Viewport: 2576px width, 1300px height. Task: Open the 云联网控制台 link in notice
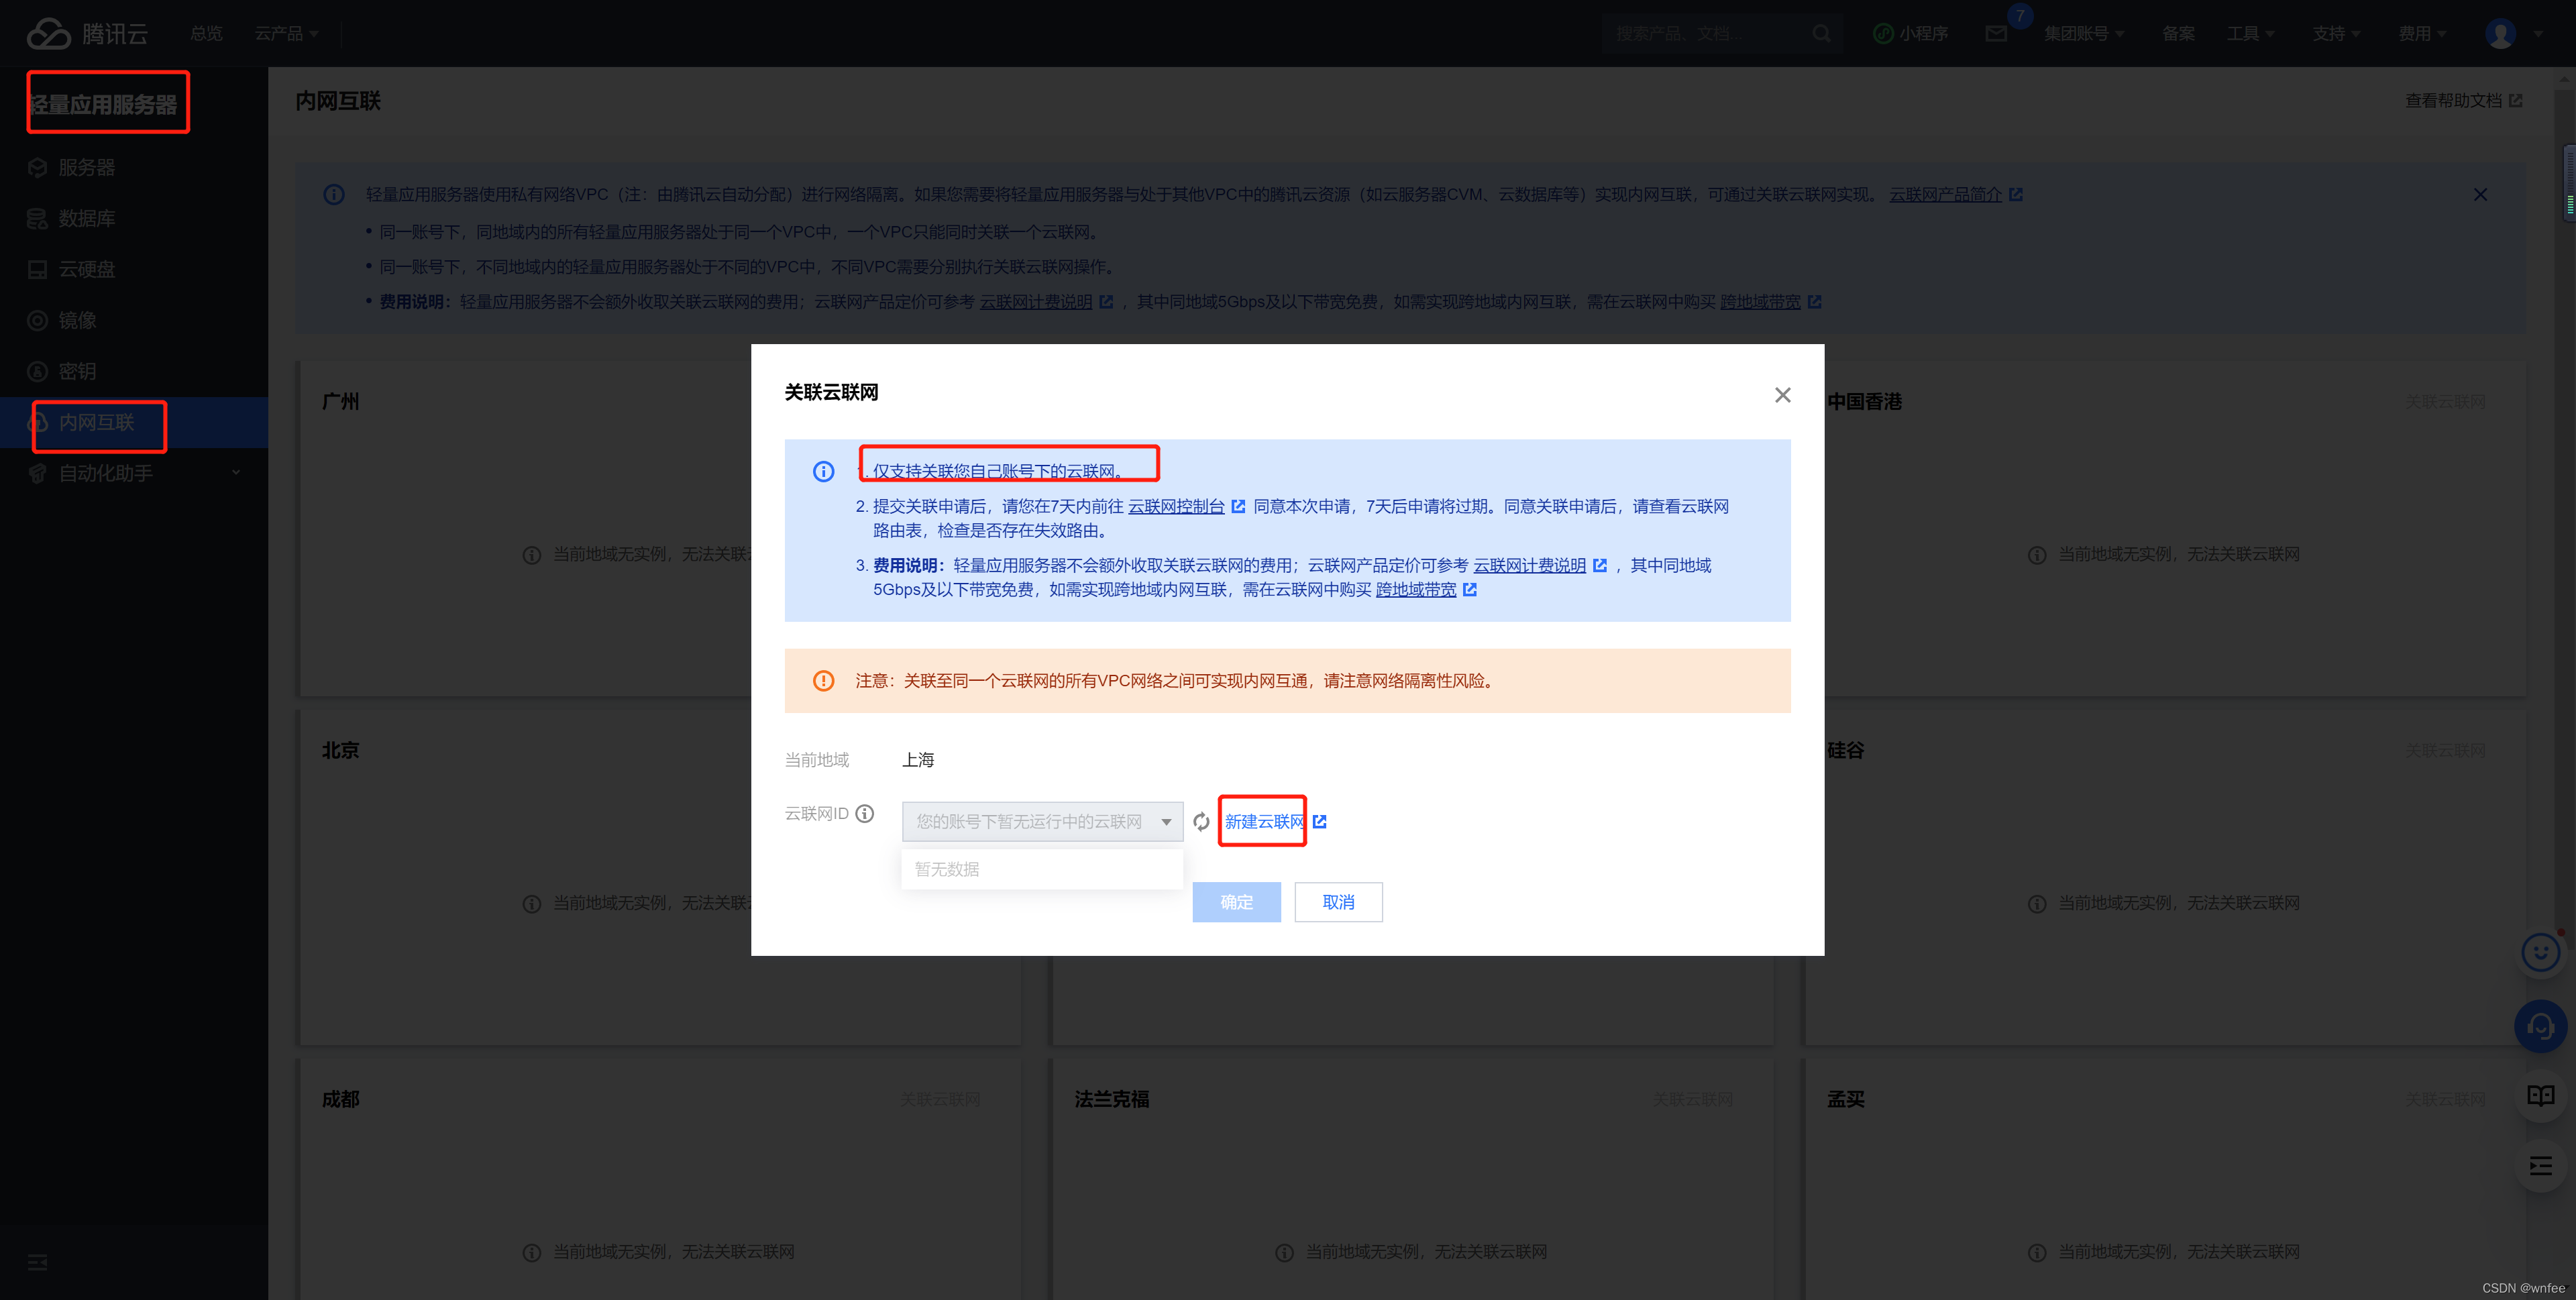[1176, 506]
